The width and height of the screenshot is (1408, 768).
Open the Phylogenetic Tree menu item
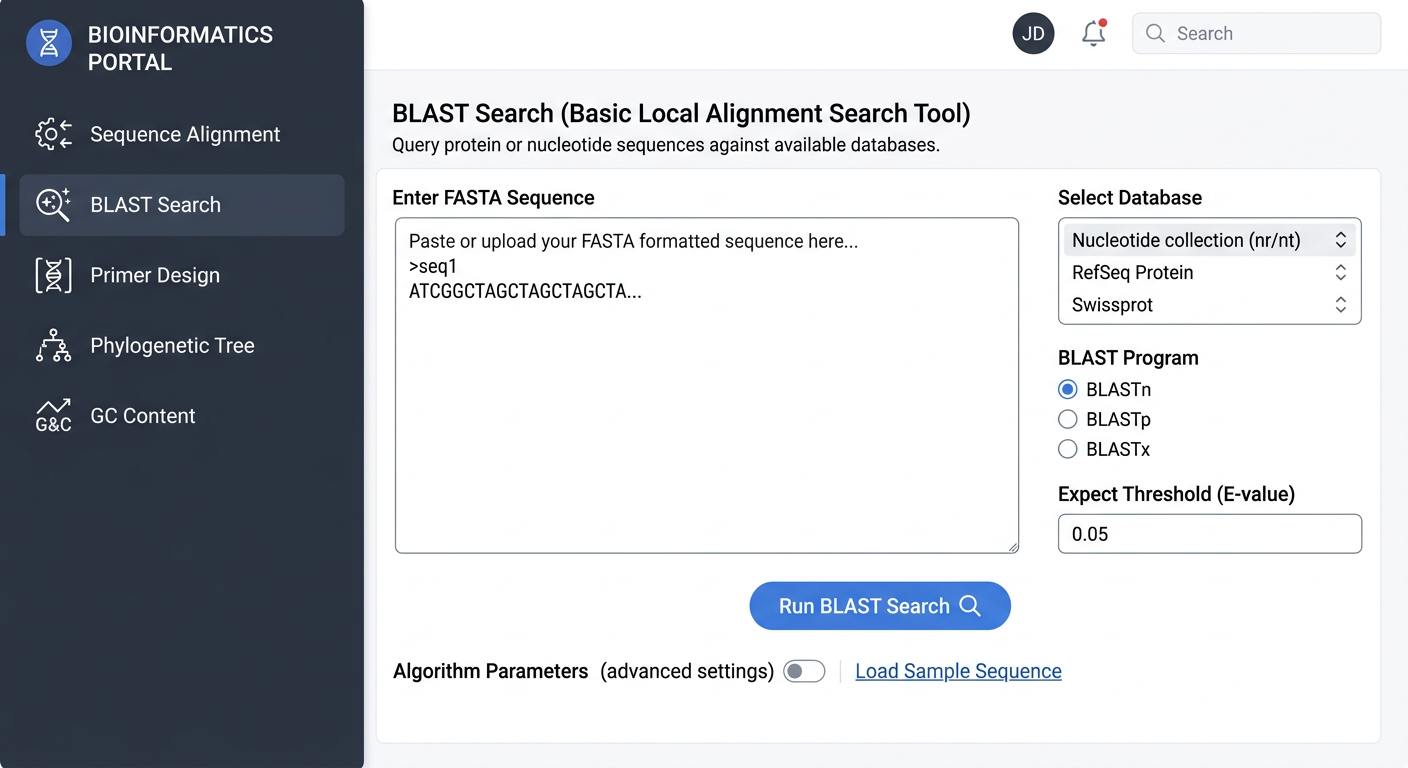coord(172,346)
